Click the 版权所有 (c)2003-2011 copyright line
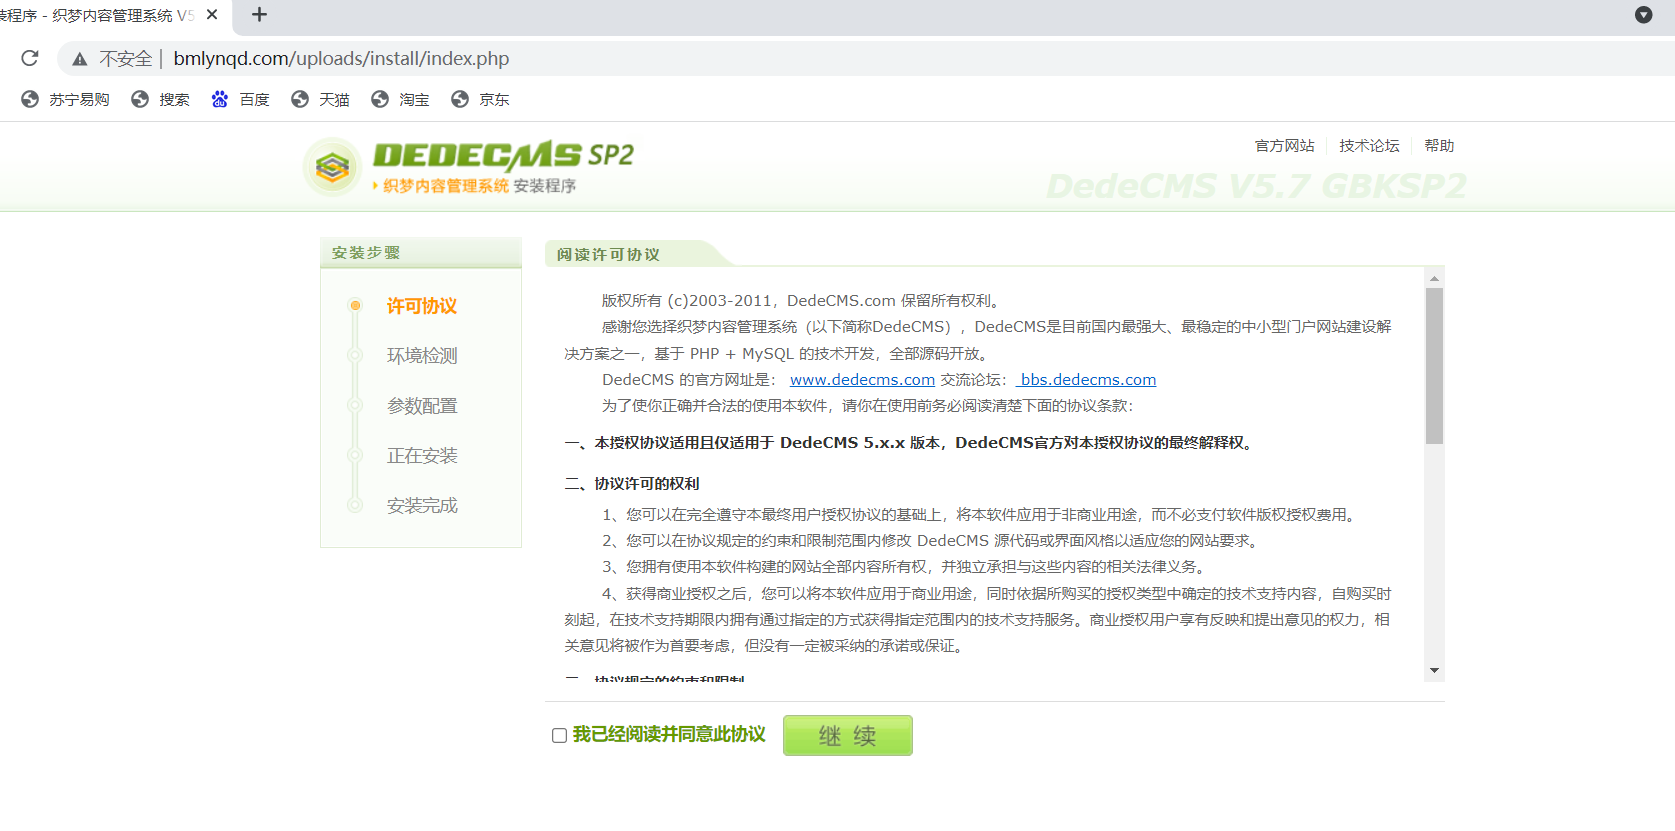Viewport: 1675px width, 831px height. point(801,300)
